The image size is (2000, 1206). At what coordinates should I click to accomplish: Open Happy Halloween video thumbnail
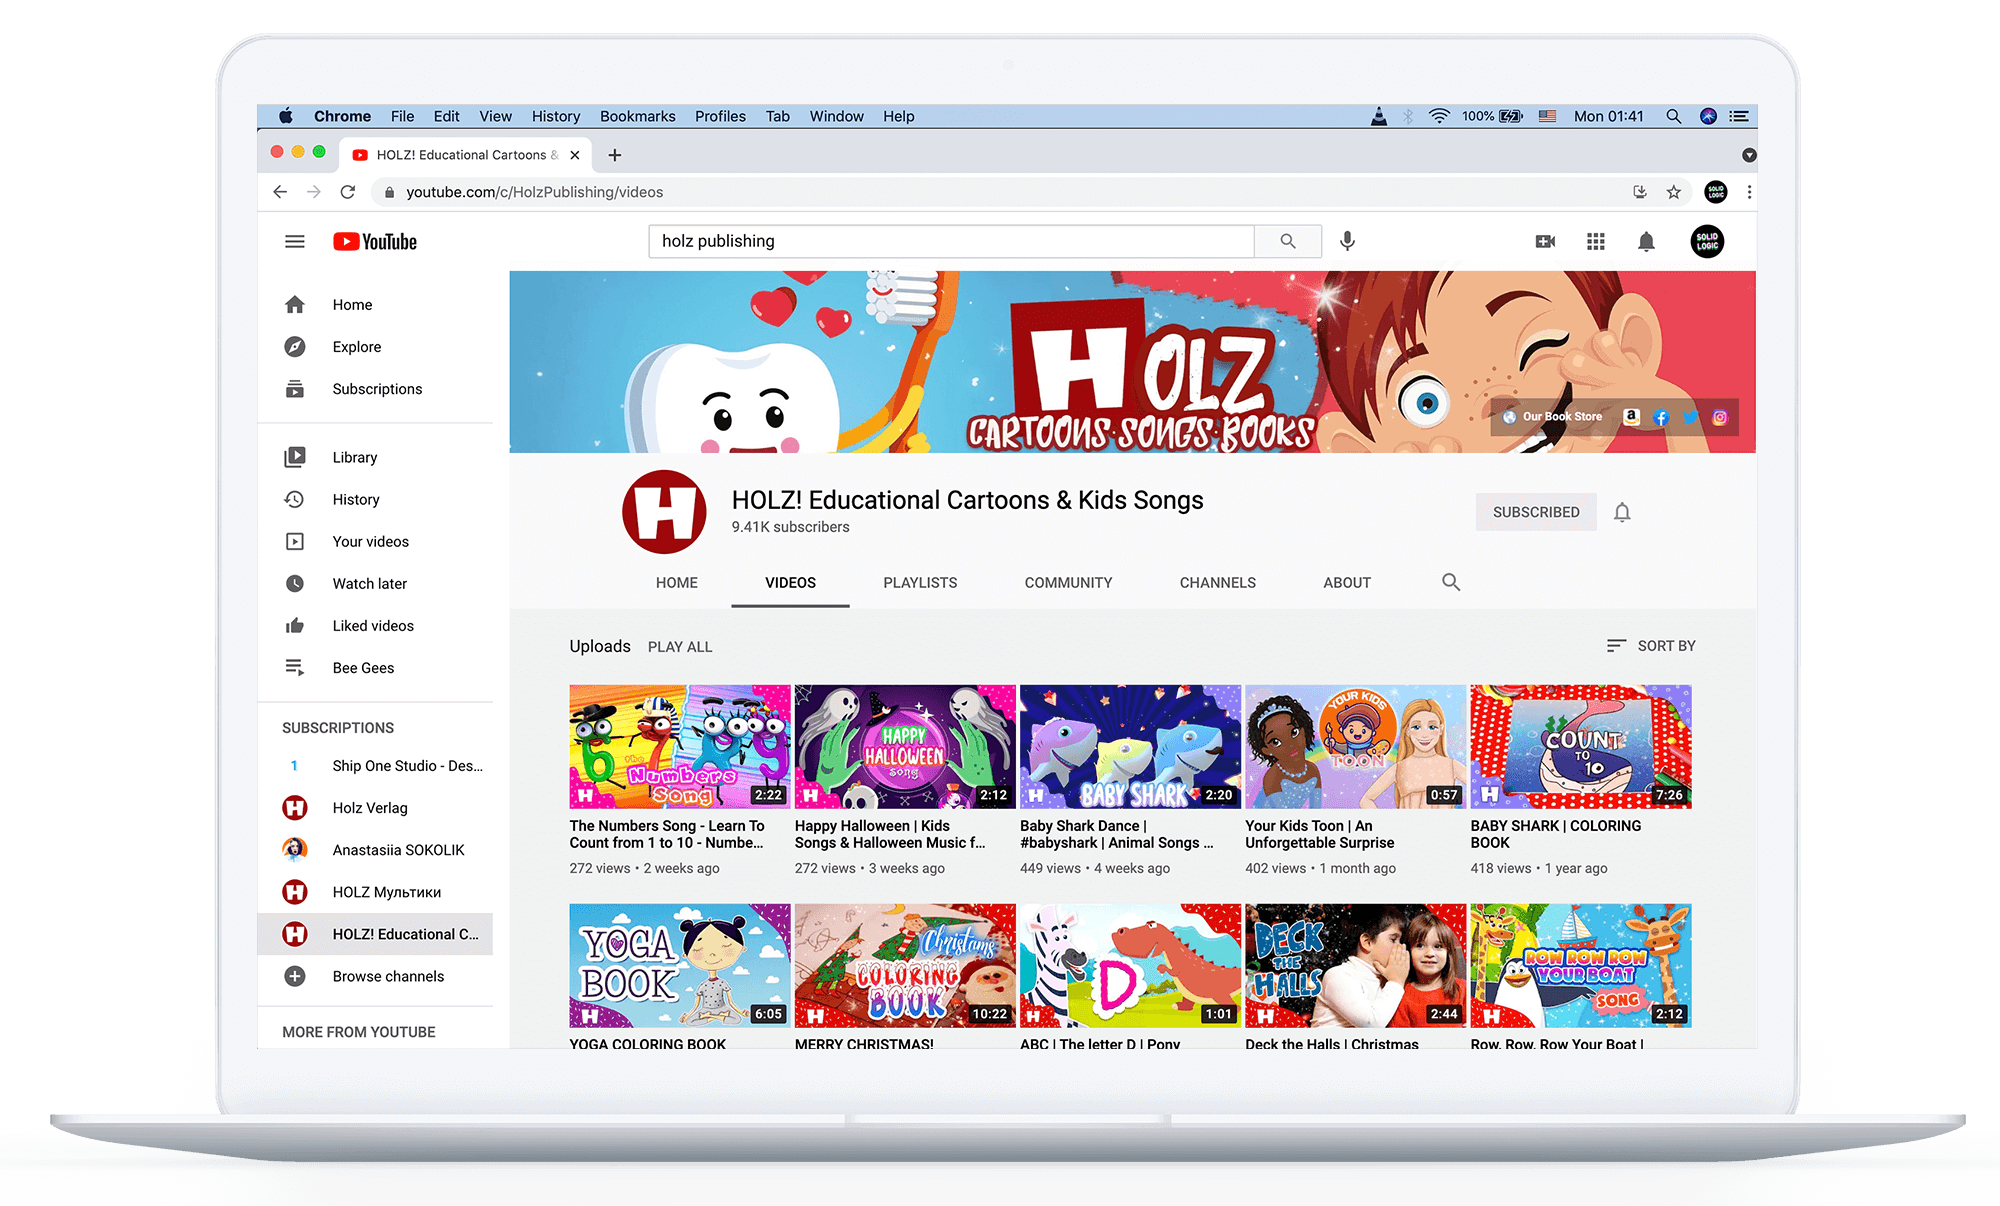(x=905, y=746)
